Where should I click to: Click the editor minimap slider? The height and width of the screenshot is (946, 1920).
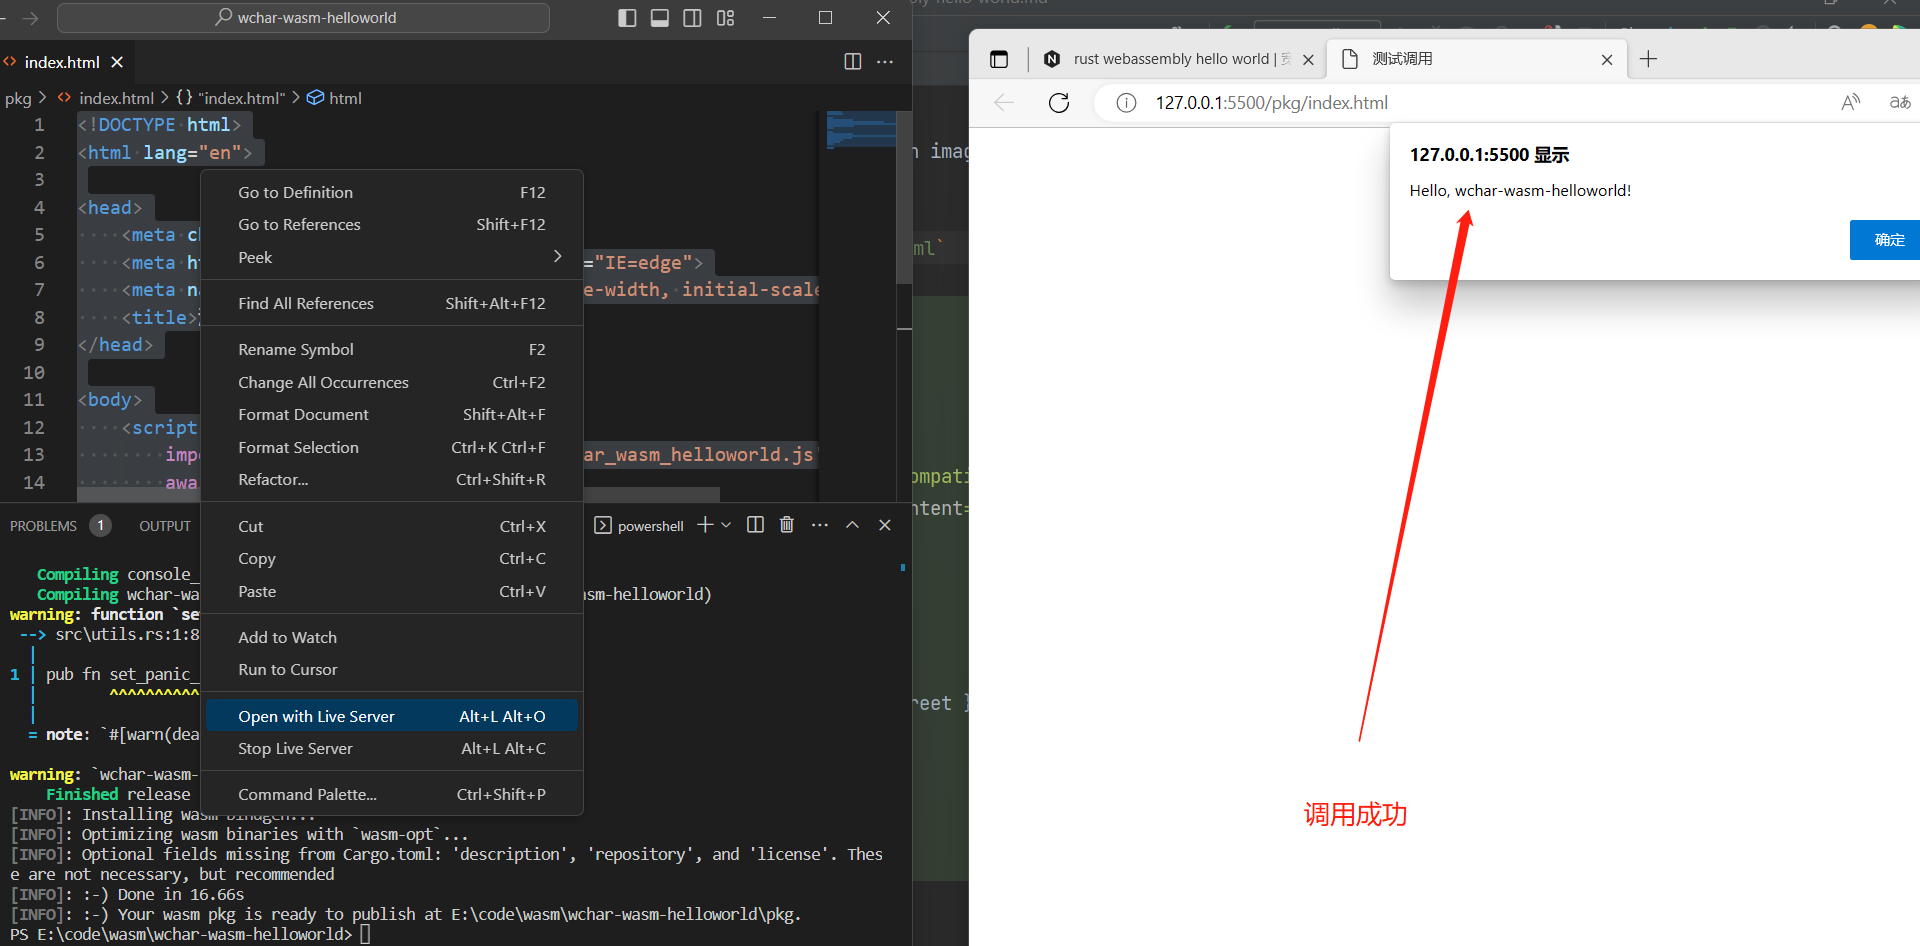tap(860, 130)
